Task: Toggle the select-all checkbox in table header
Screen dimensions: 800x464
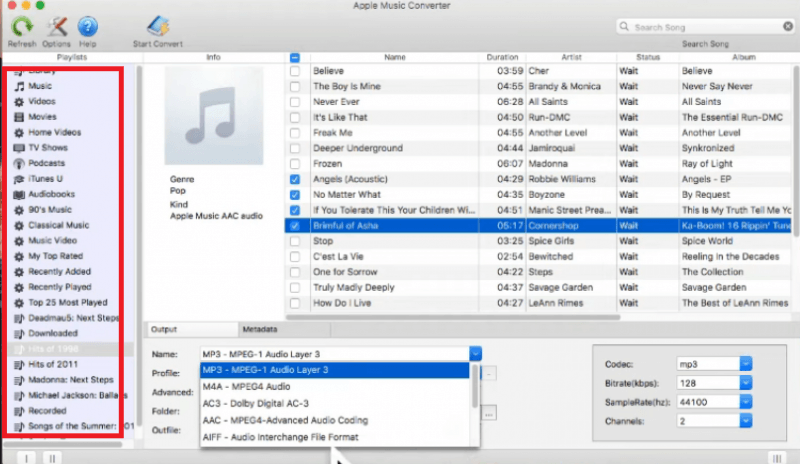Action: pos(295,58)
